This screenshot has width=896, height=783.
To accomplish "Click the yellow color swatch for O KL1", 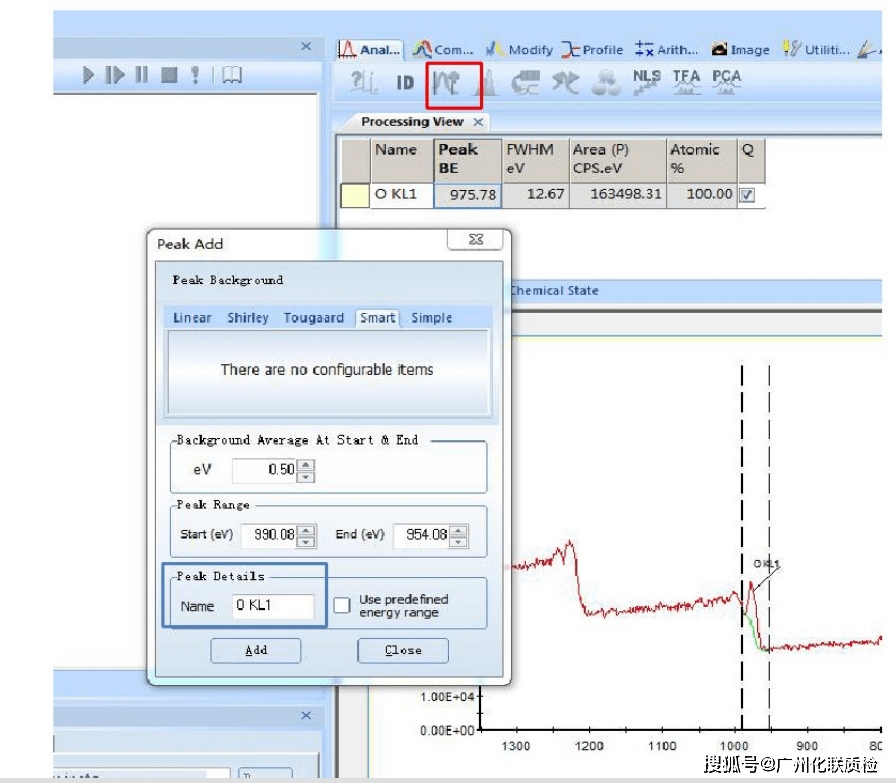I will click(x=355, y=195).
